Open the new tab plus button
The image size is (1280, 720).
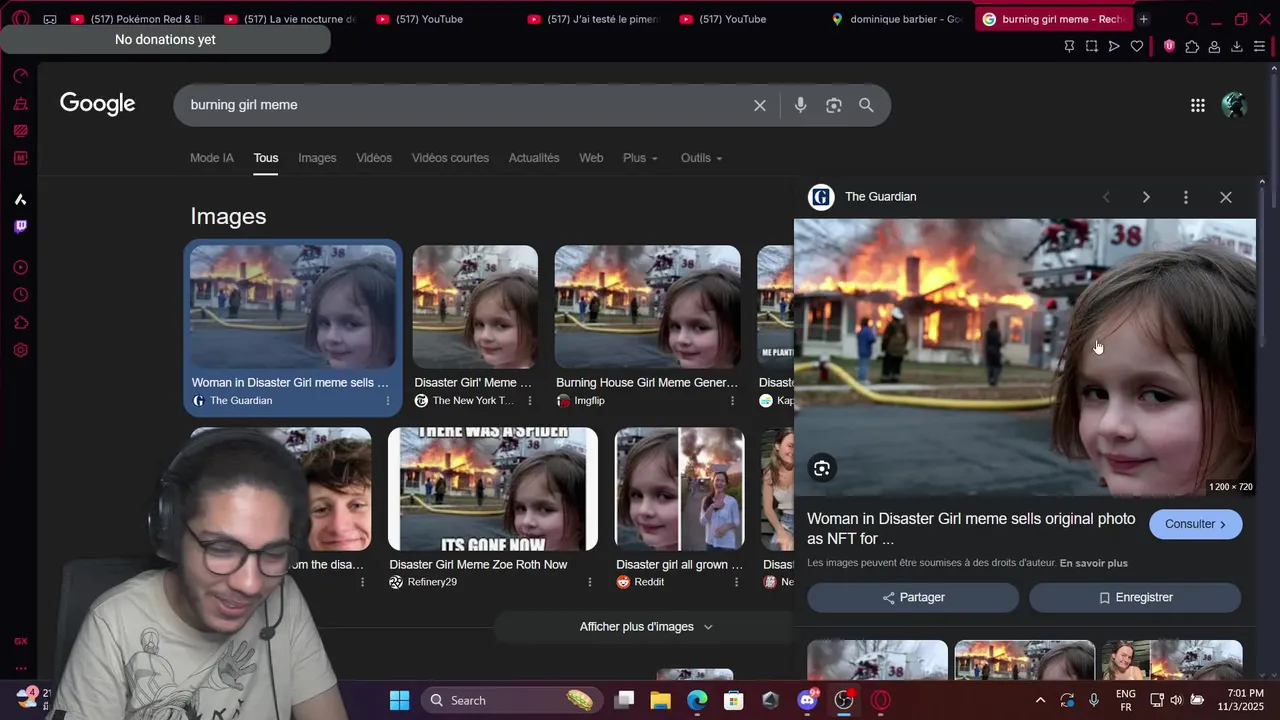click(x=1144, y=19)
